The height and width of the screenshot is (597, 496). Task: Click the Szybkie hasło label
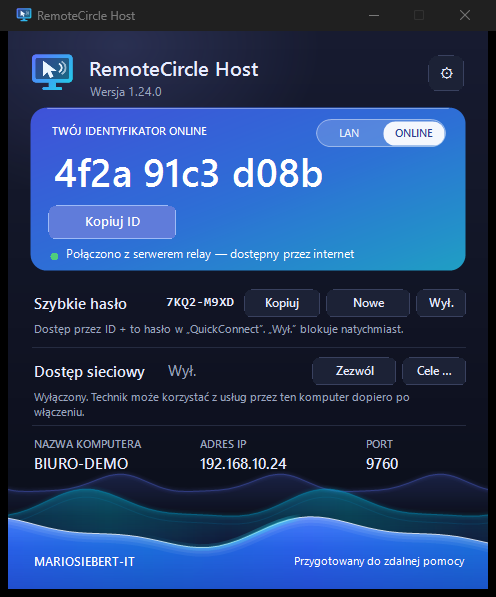click(x=80, y=304)
